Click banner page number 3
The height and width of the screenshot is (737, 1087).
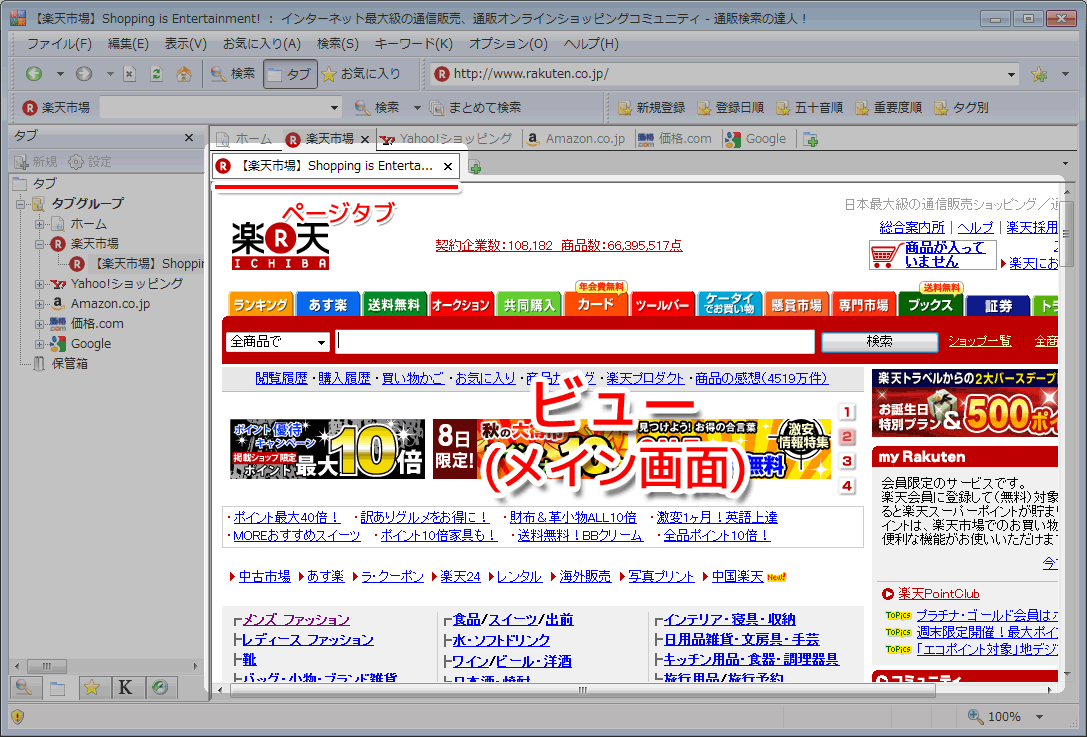[x=846, y=461]
